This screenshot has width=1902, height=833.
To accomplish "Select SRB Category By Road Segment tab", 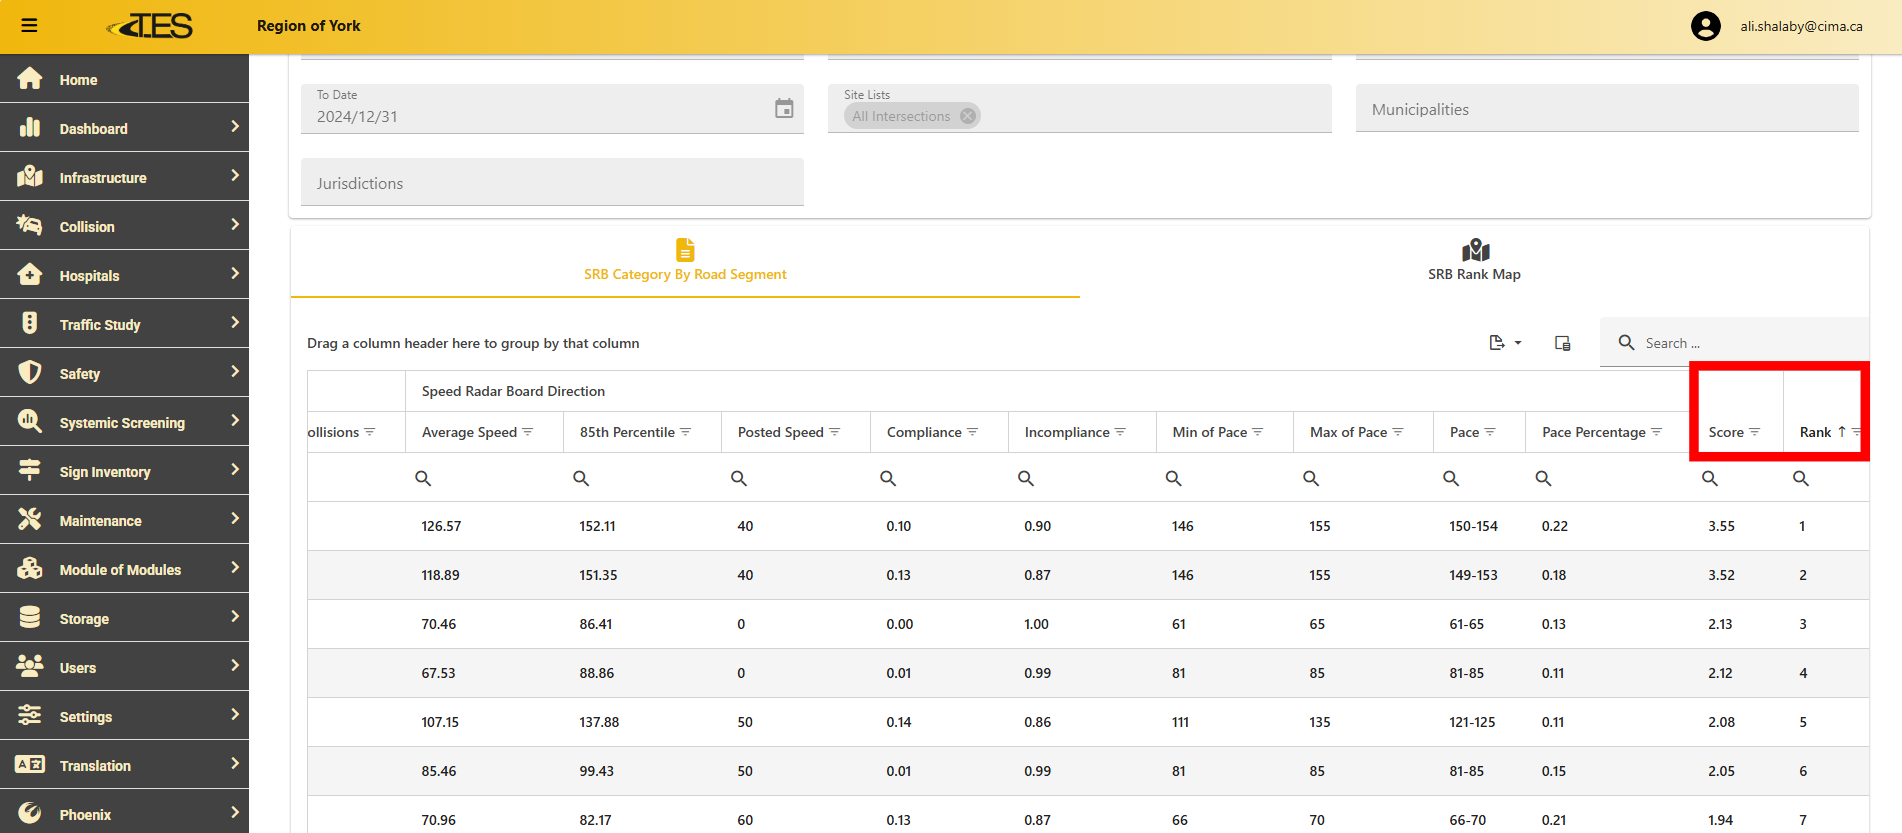I will [x=685, y=261].
